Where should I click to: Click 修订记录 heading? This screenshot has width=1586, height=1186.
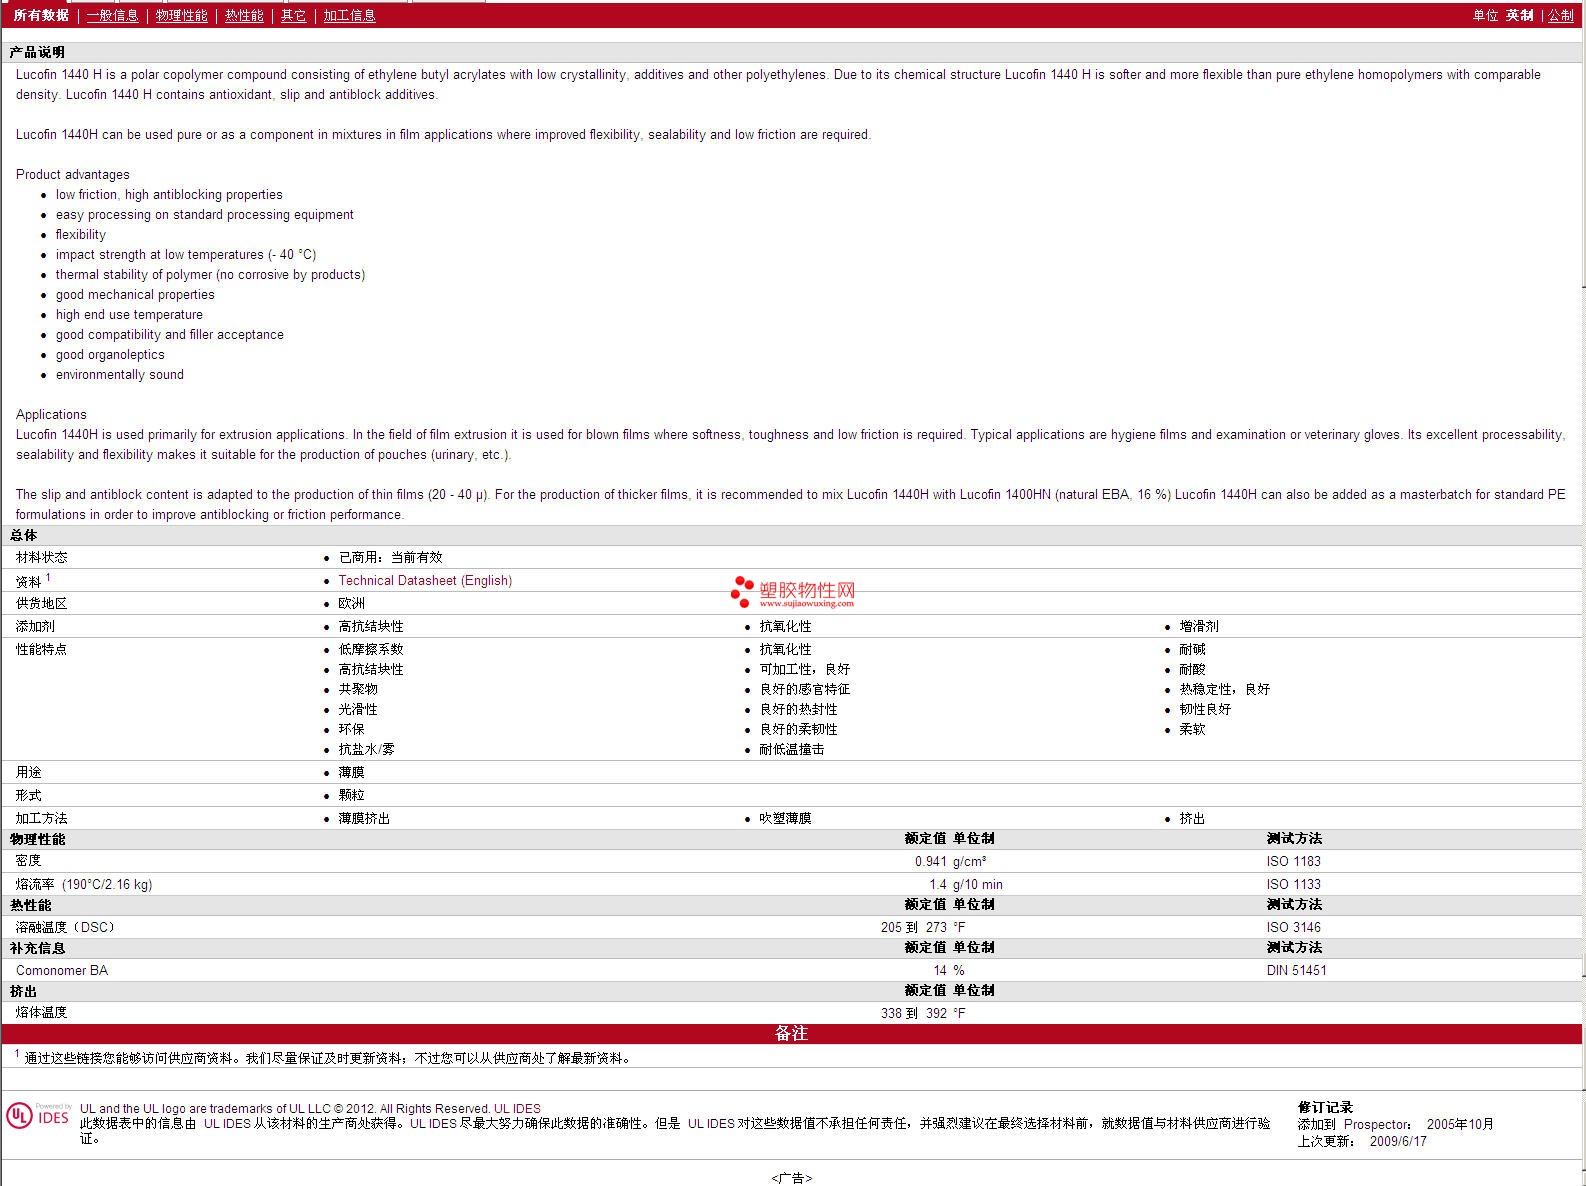[x=1325, y=1107]
